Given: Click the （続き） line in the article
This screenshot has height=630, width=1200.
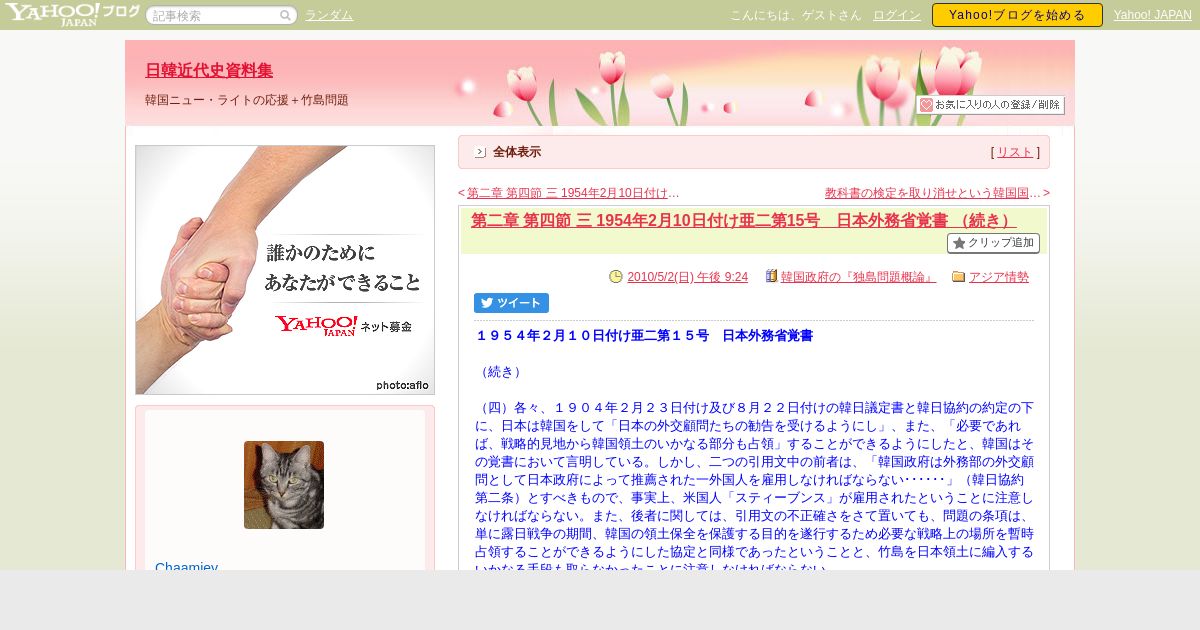Looking at the screenshot, I should [500, 372].
